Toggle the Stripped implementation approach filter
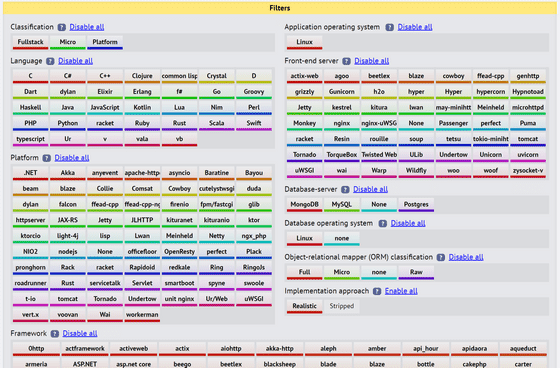 pyautogui.click(x=341, y=307)
